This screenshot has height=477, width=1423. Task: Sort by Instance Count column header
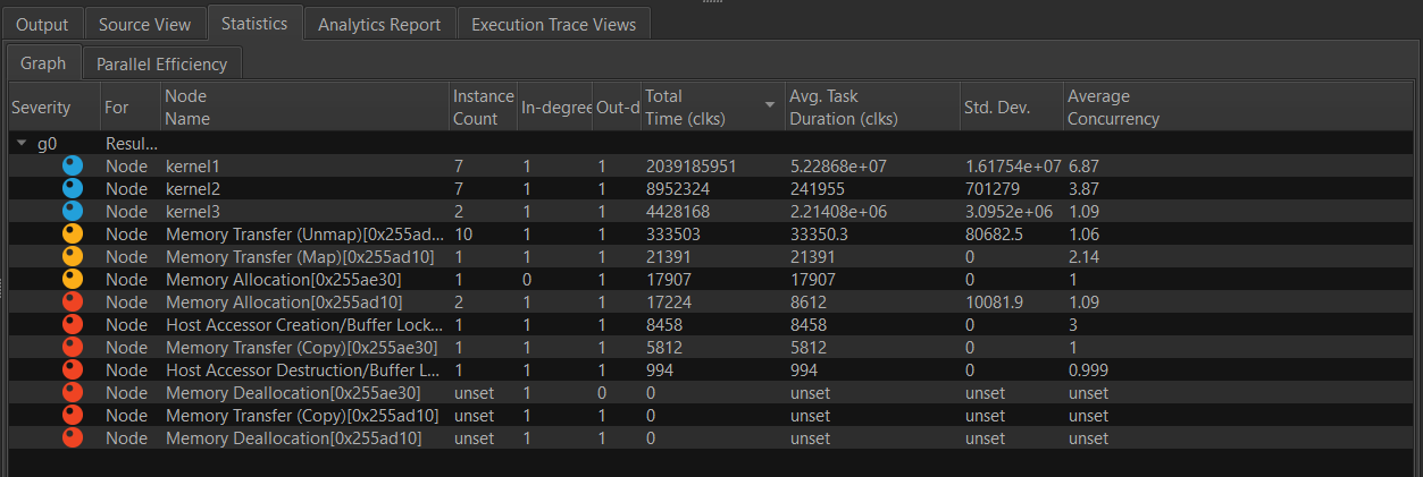482,107
